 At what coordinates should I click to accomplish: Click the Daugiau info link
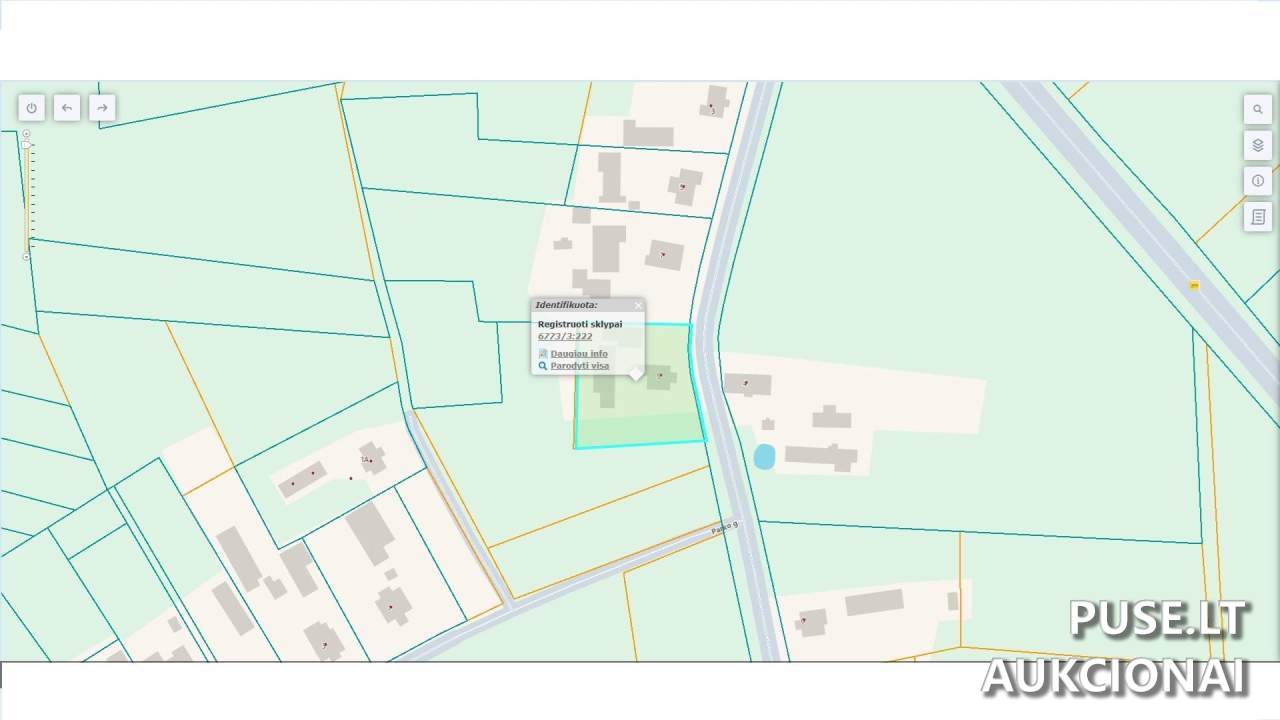click(x=579, y=354)
